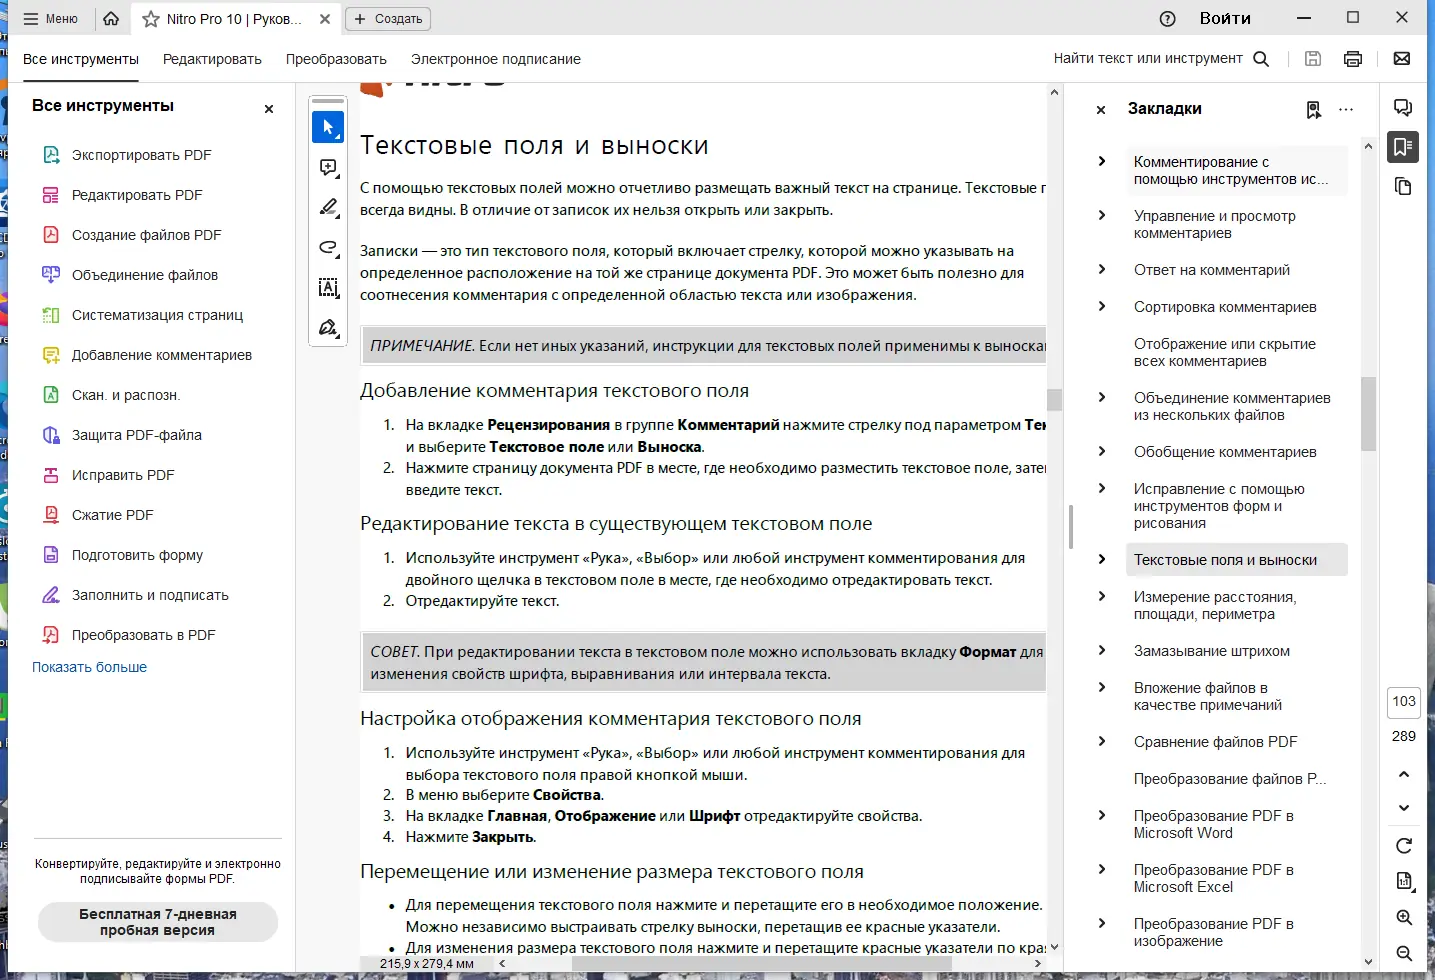Screen dimensions: 1435x980
Task: Pick the highlighter markup tool
Action: click(328, 208)
